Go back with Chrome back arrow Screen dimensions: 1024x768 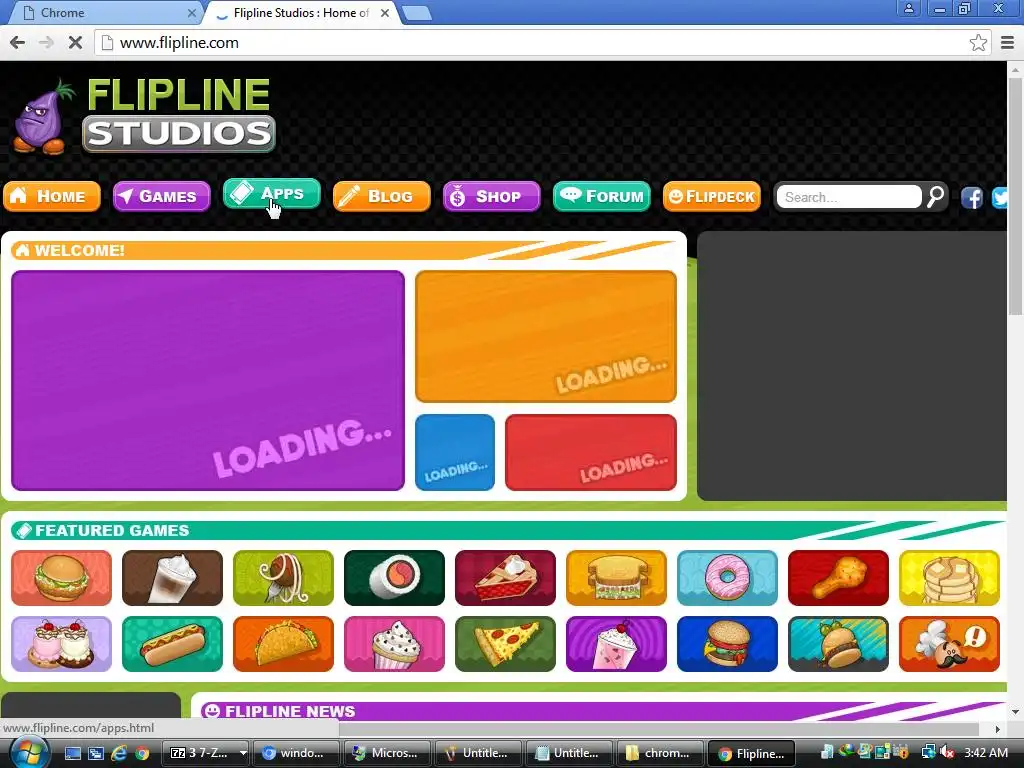click(18, 42)
